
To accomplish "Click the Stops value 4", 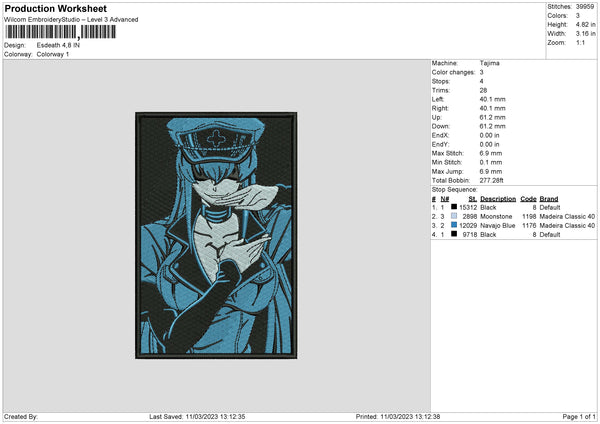I will click(x=481, y=82).
